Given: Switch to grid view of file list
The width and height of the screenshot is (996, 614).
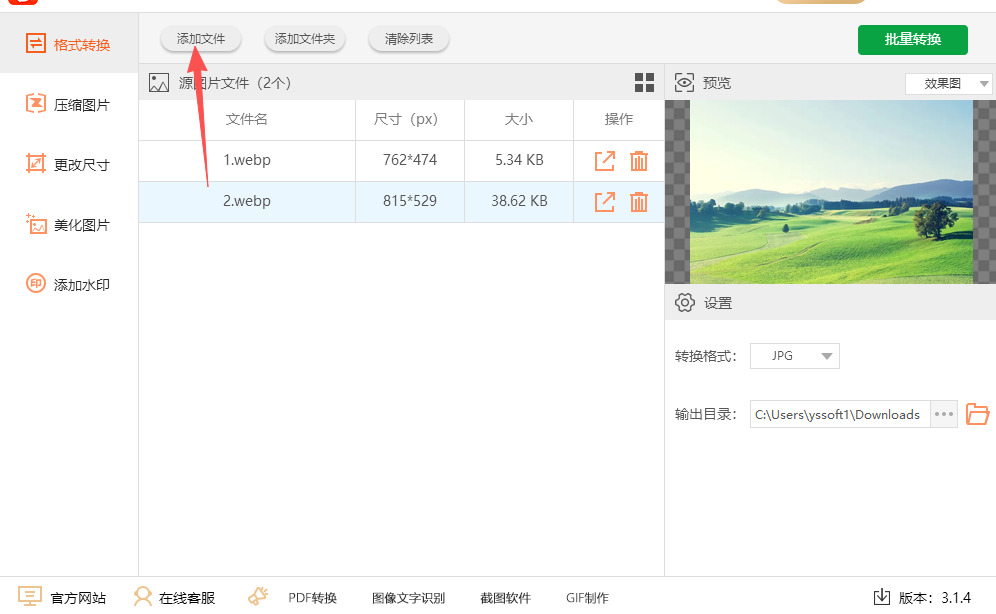Looking at the screenshot, I should click(644, 83).
